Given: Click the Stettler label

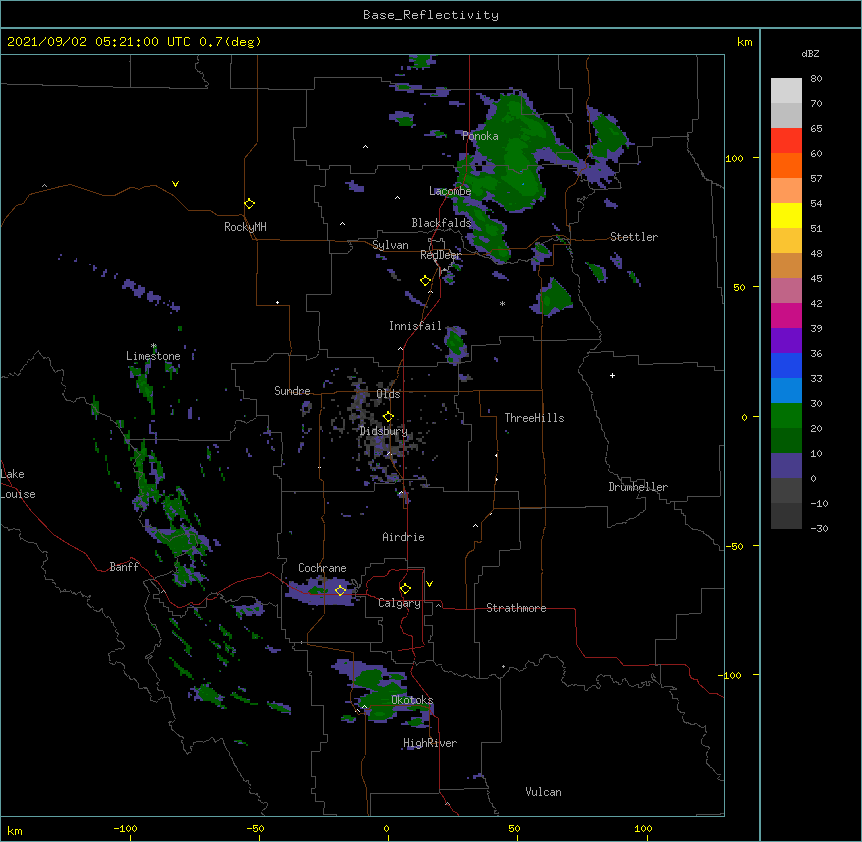Looking at the screenshot, I should [x=634, y=237].
